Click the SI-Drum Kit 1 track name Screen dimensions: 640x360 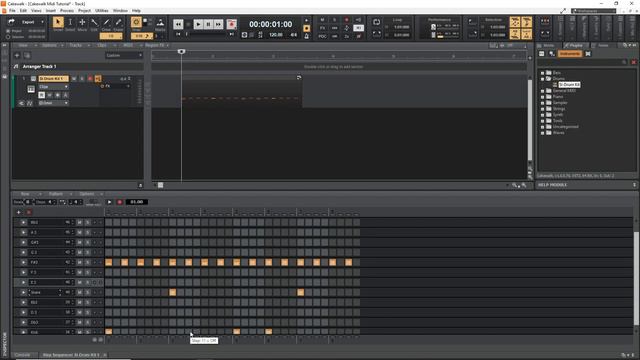pos(53,78)
